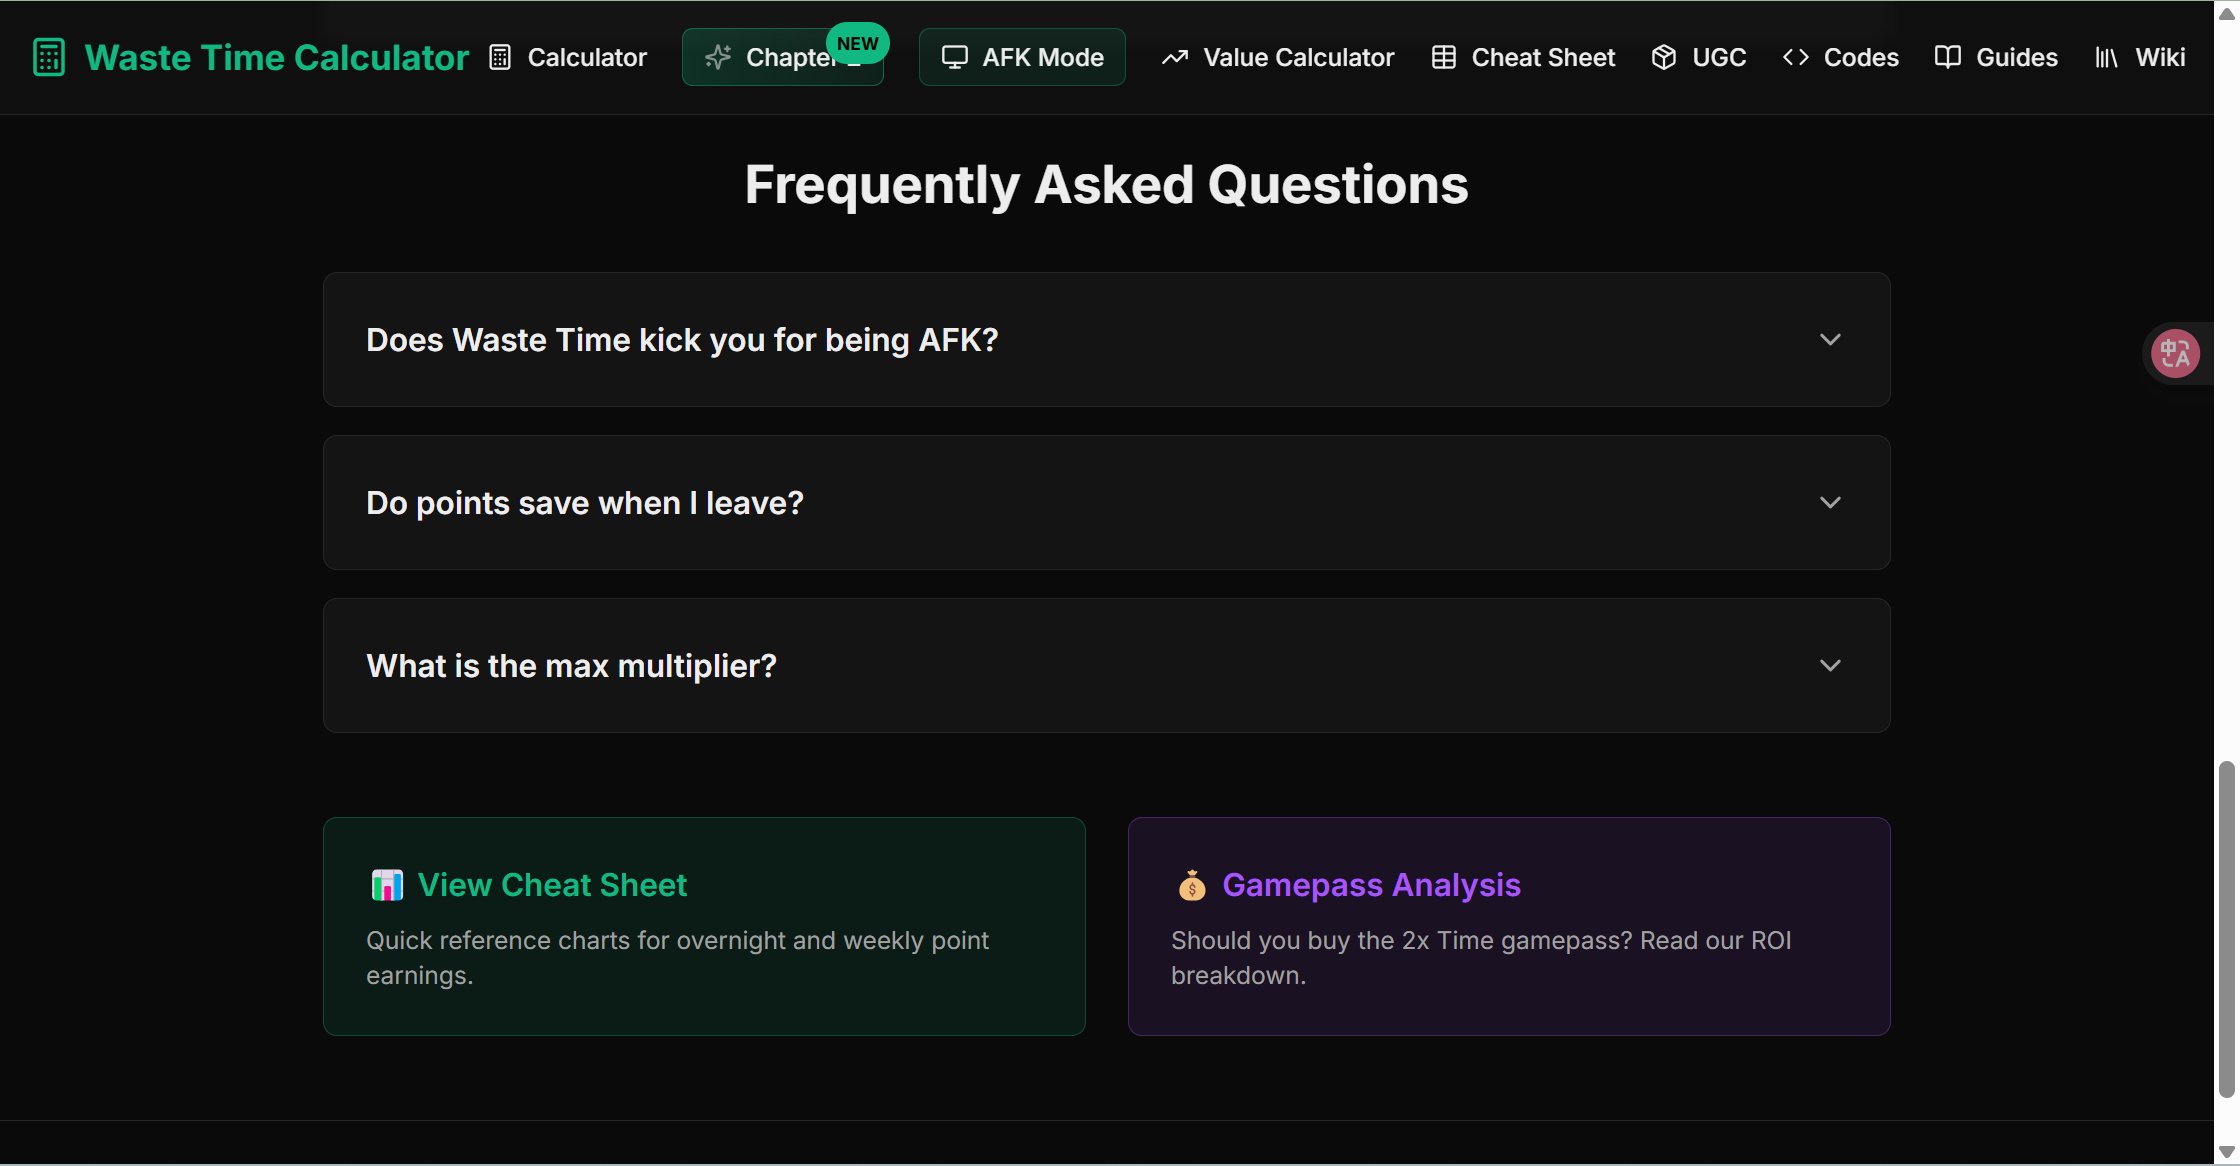This screenshot has height=1166, width=2240.
Task: Click the monitor icon beside AFK Mode
Action: coord(954,57)
